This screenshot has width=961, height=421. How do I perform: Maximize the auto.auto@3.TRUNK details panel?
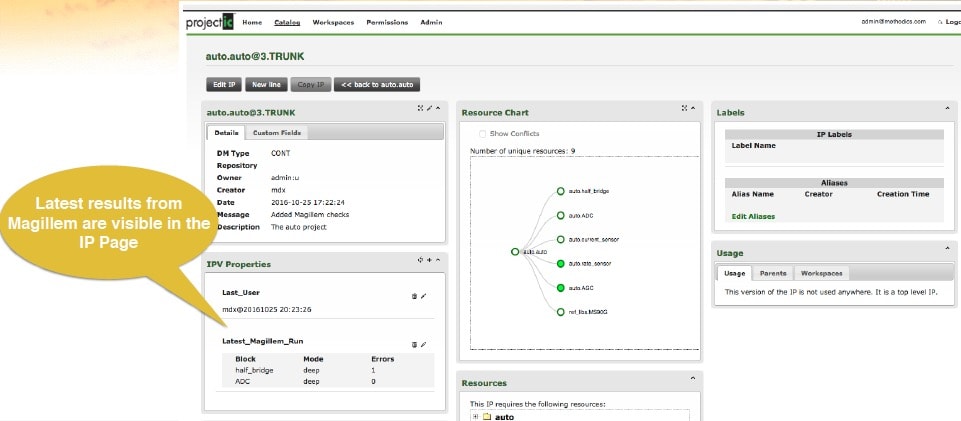(420, 108)
